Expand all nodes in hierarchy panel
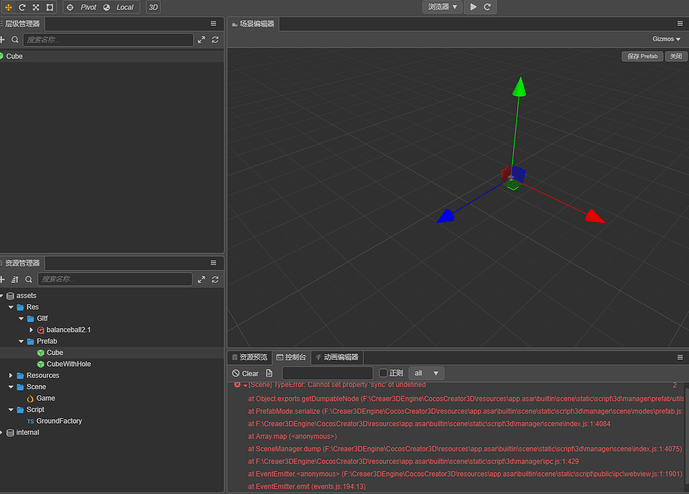This screenshot has height=494, width=689. click(201, 40)
